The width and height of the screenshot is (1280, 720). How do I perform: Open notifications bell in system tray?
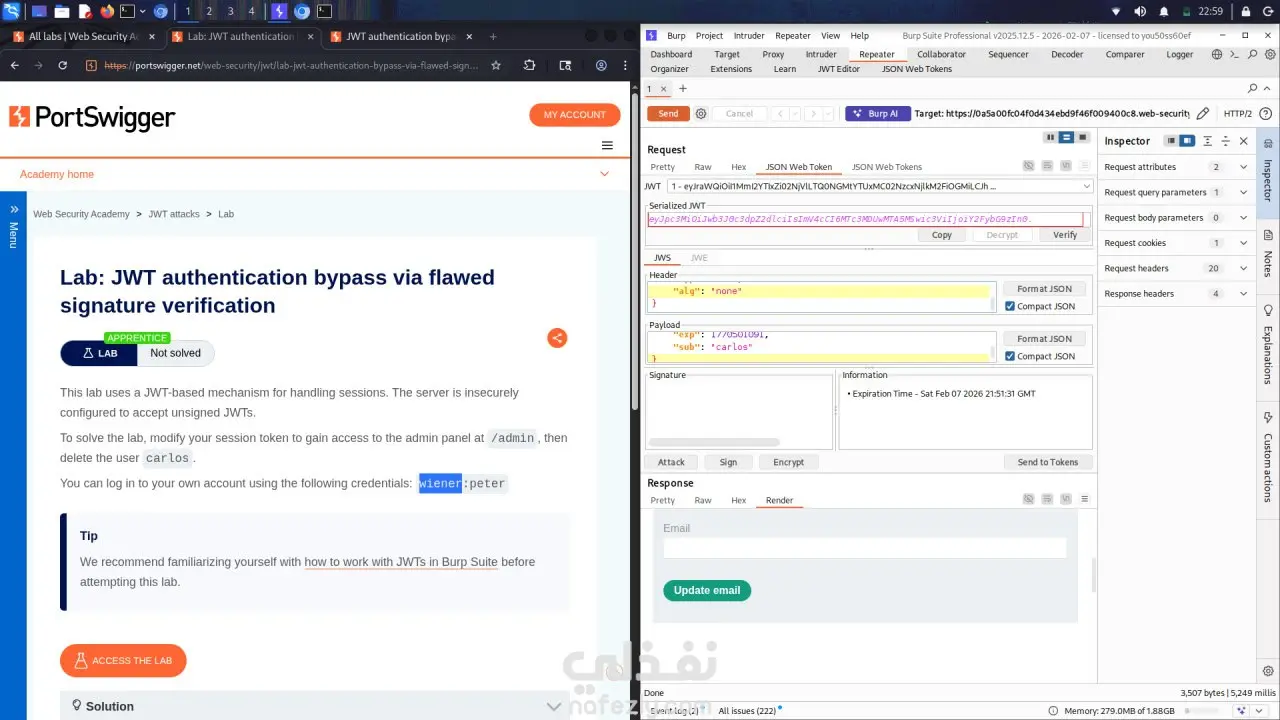1164,11
